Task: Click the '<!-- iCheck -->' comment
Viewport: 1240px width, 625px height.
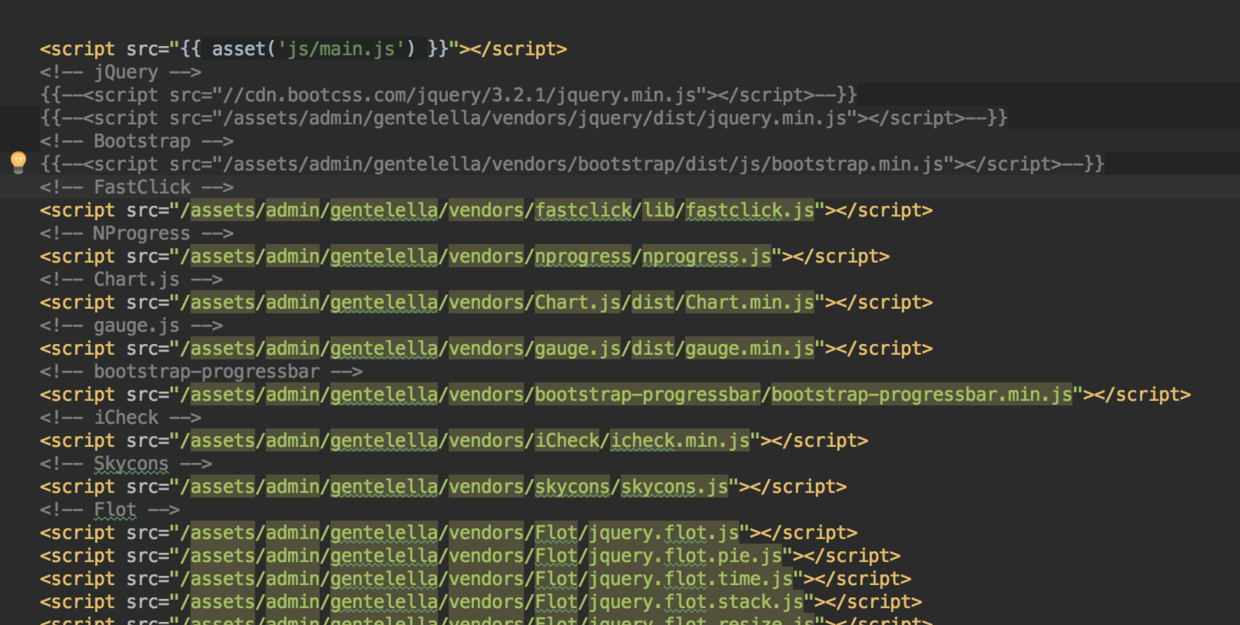Action: point(121,417)
